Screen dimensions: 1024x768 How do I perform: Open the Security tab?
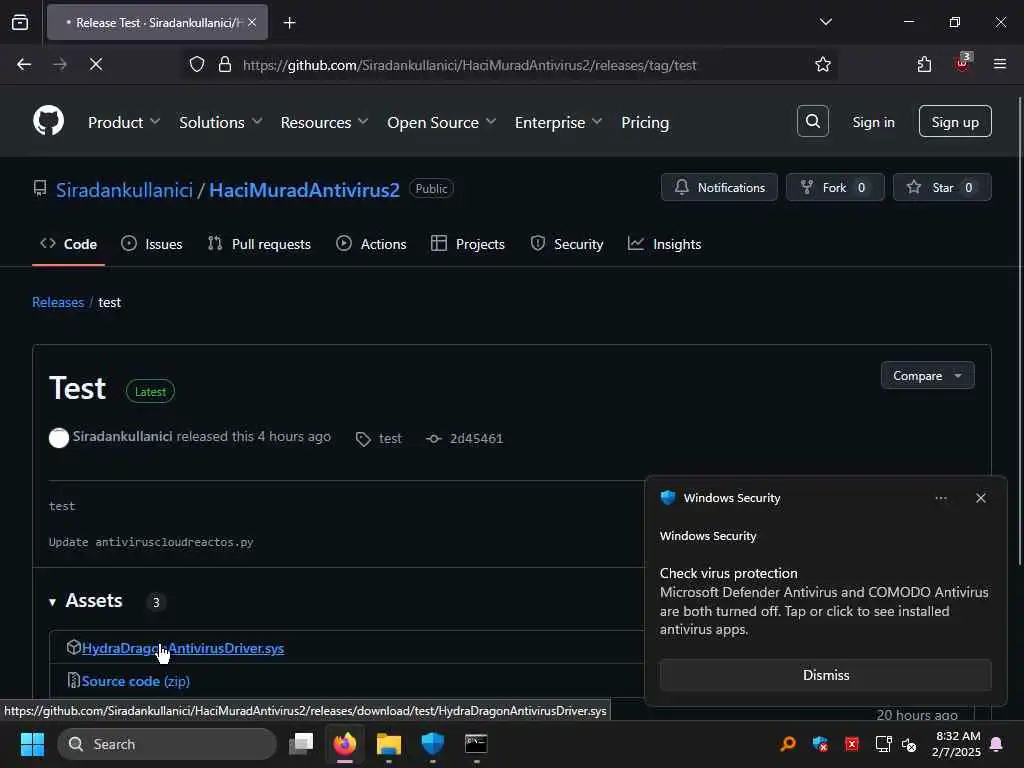click(567, 244)
